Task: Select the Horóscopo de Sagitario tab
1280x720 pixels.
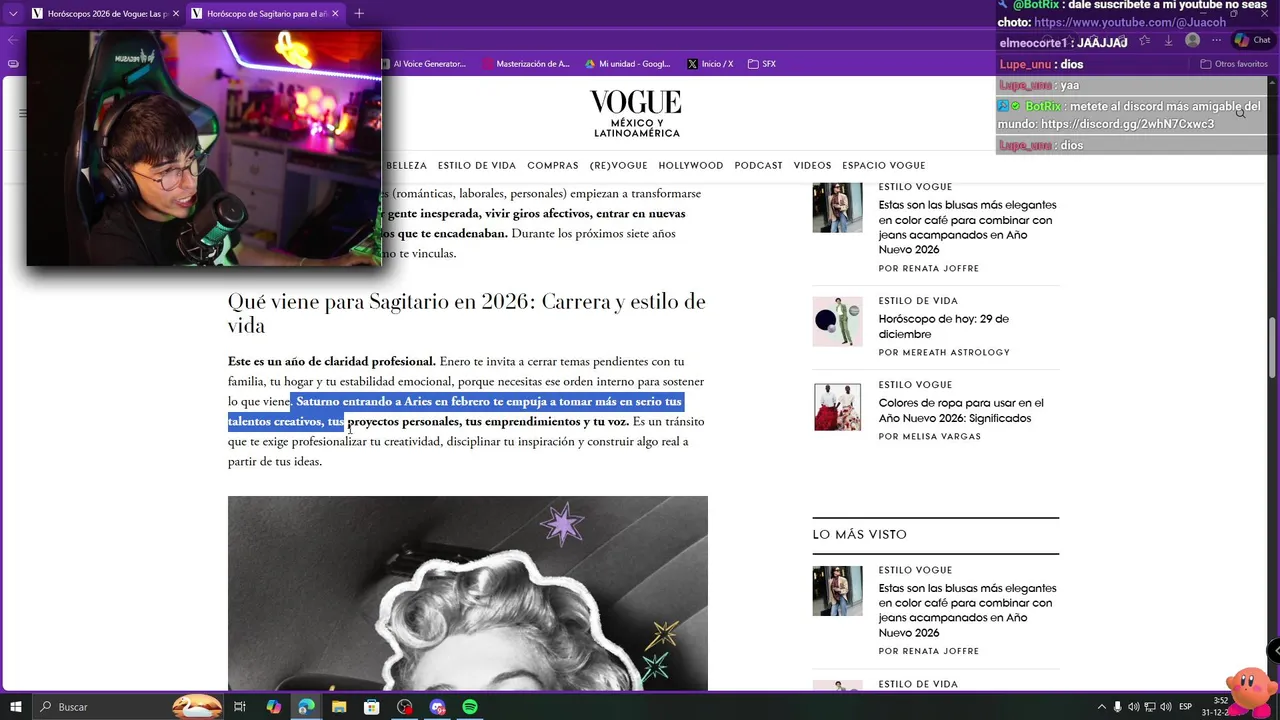Action: (x=265, y=13)
